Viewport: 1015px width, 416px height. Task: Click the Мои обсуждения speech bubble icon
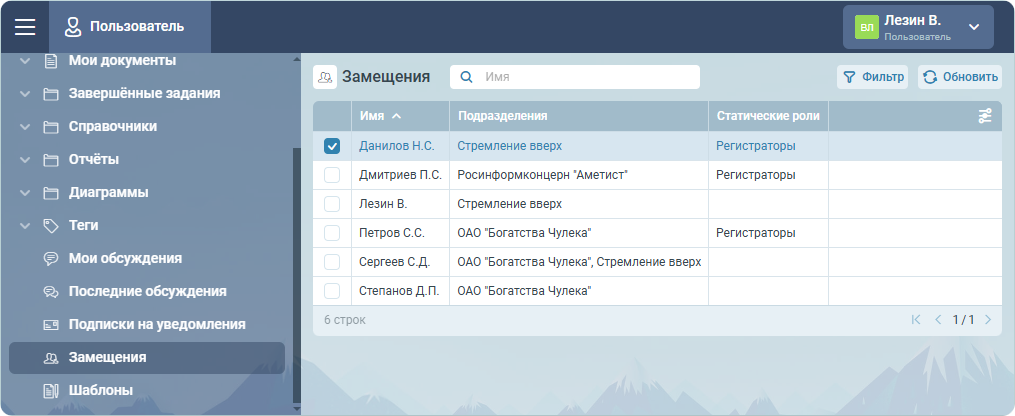click(50, 258)
